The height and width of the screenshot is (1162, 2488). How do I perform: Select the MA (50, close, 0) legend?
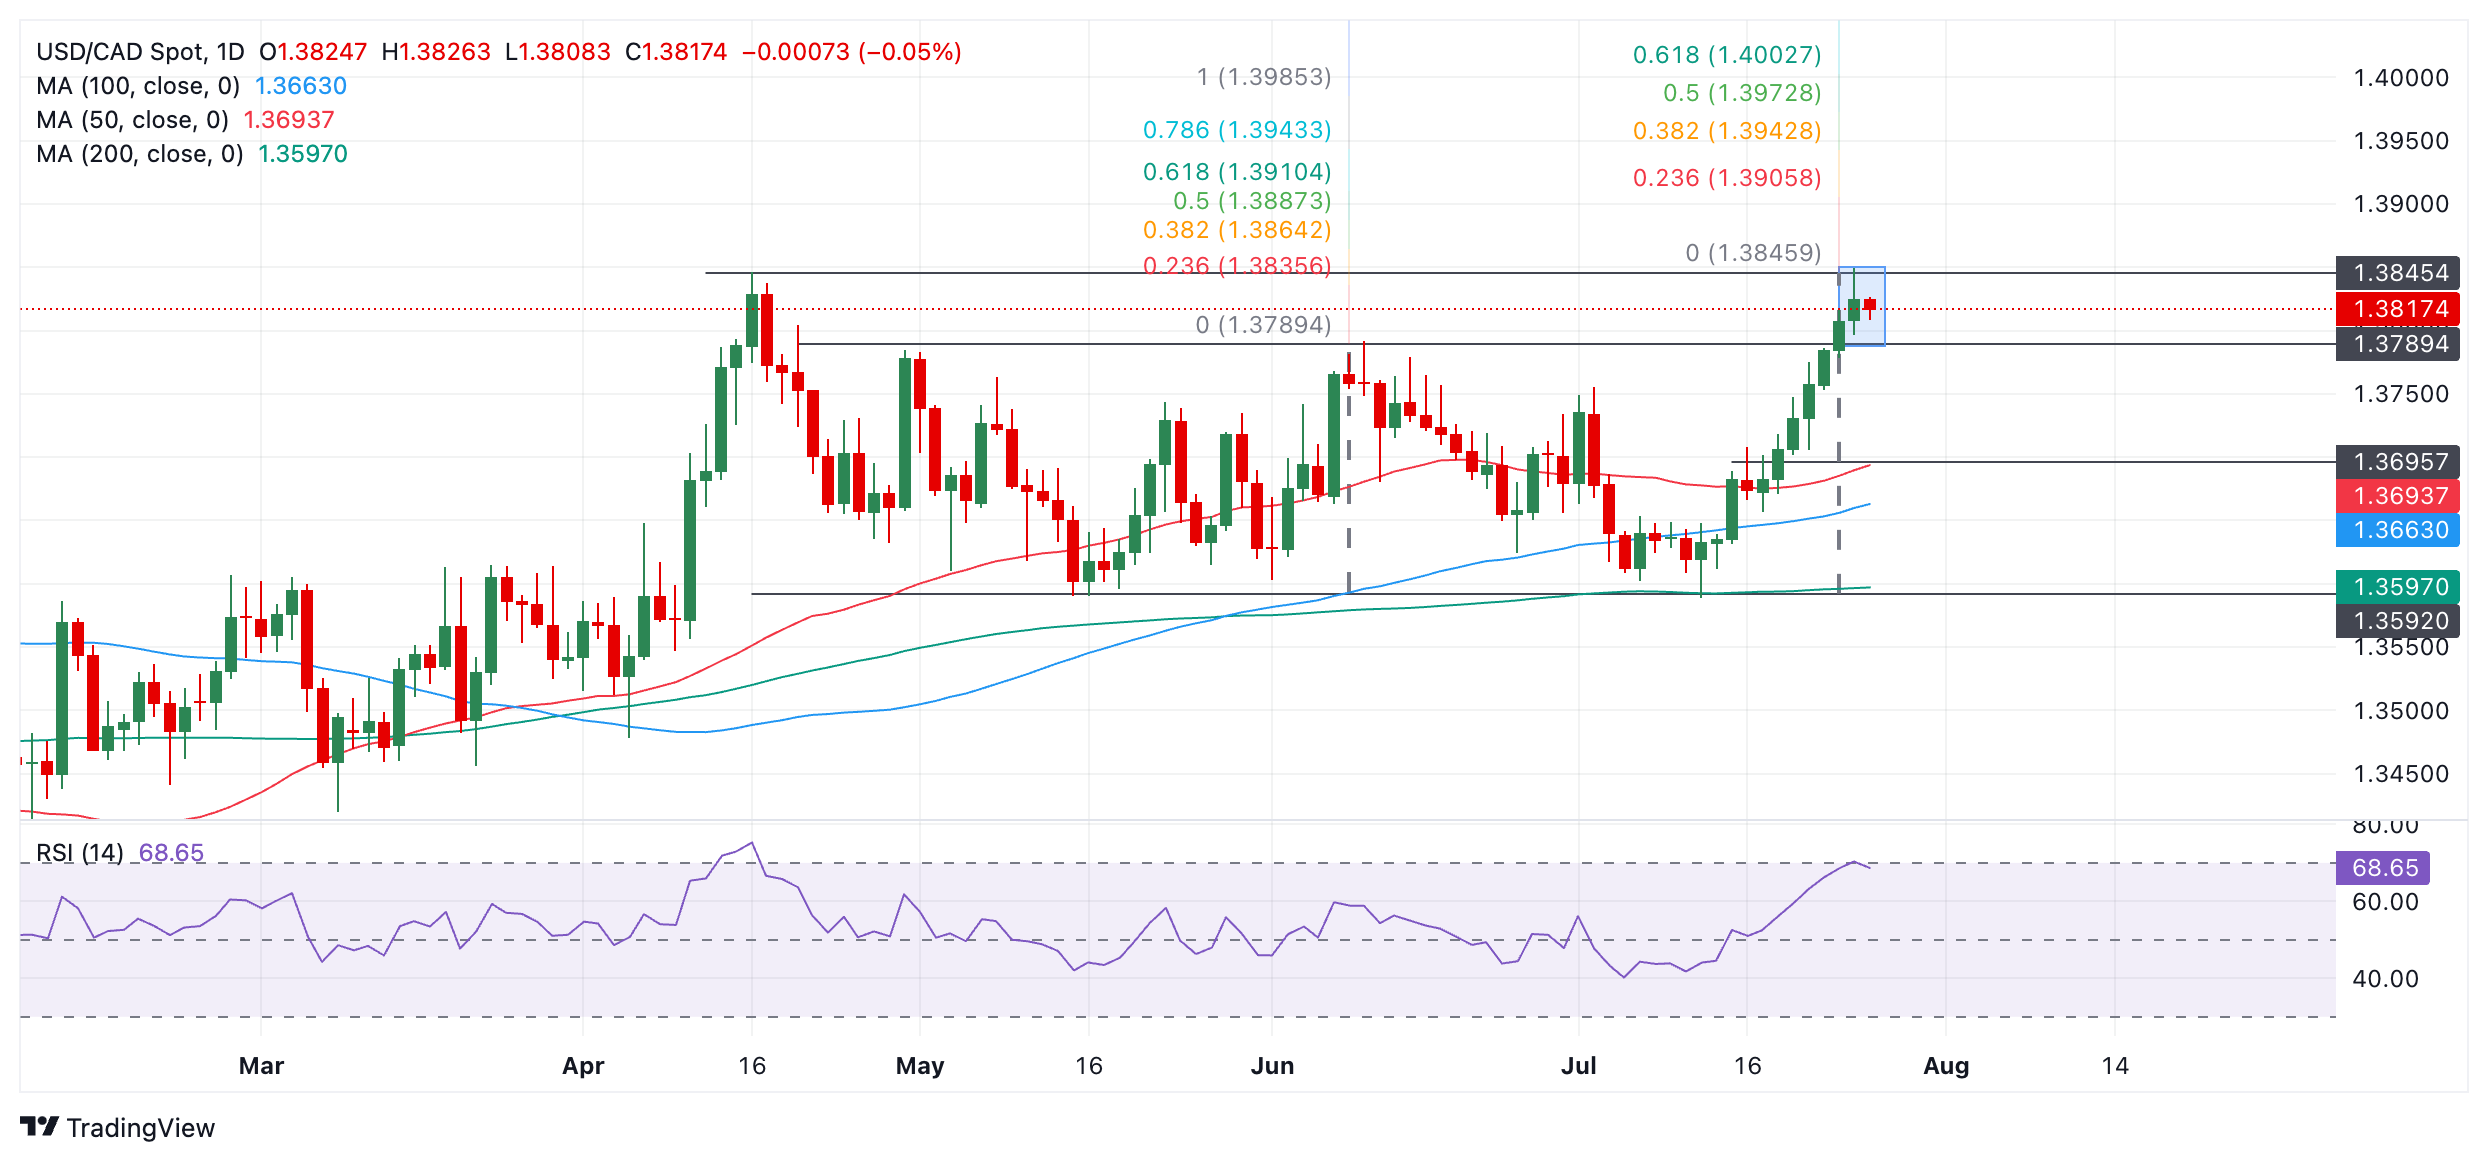pos(132,120)
